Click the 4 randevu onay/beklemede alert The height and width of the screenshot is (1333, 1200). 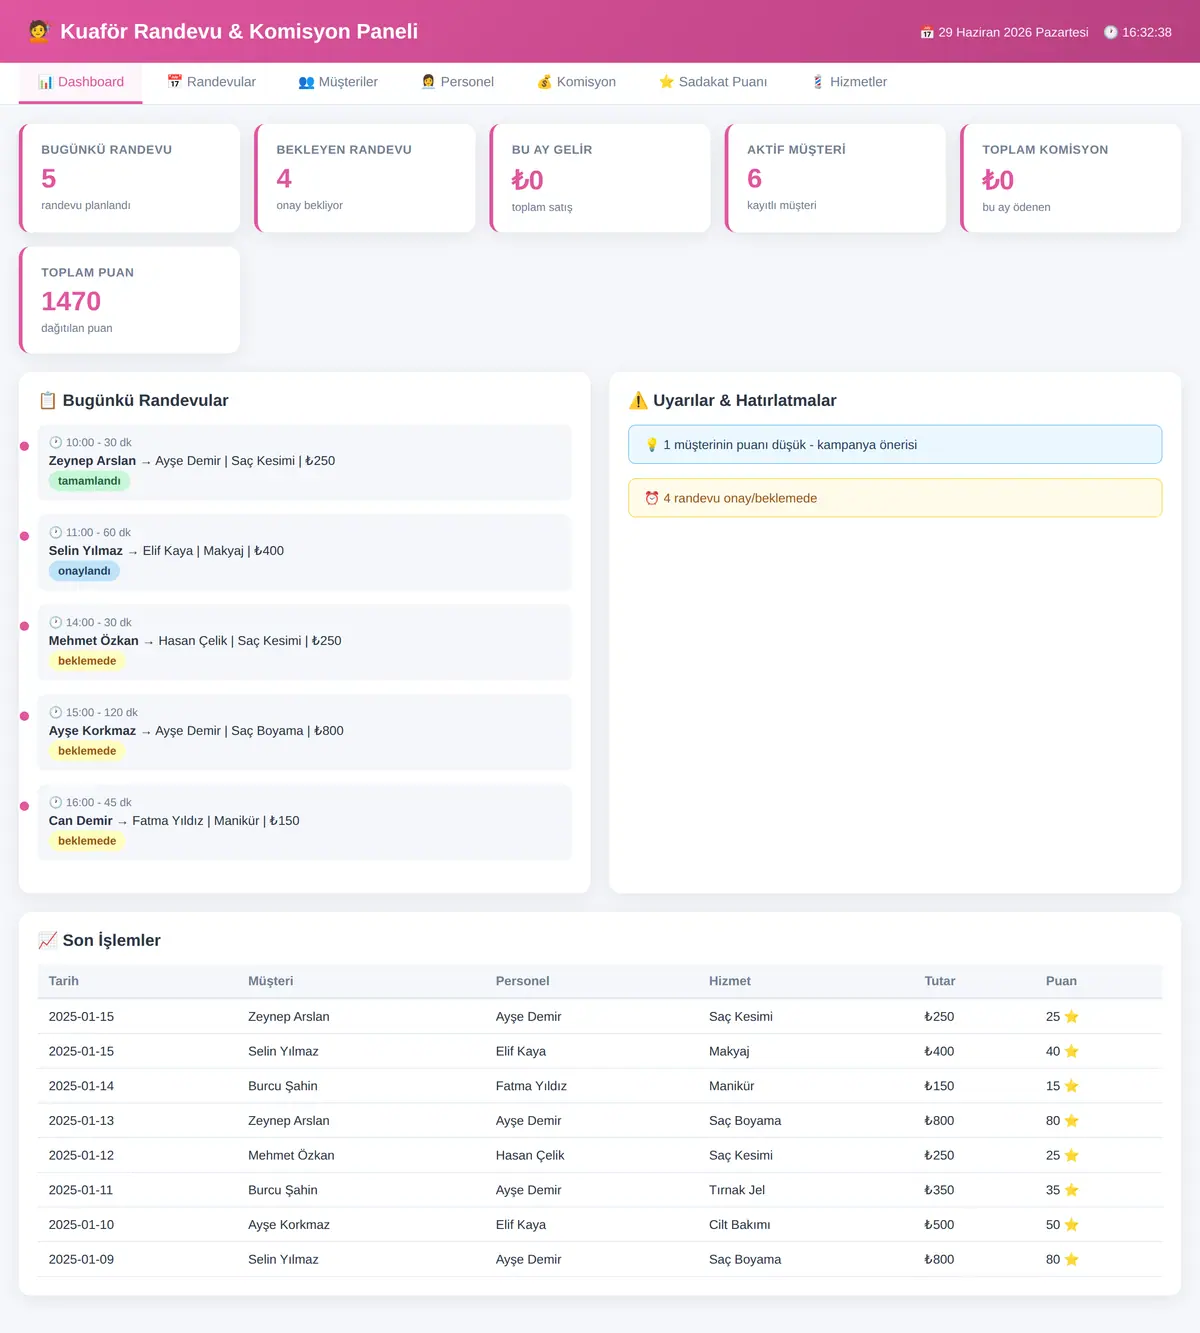895,498
